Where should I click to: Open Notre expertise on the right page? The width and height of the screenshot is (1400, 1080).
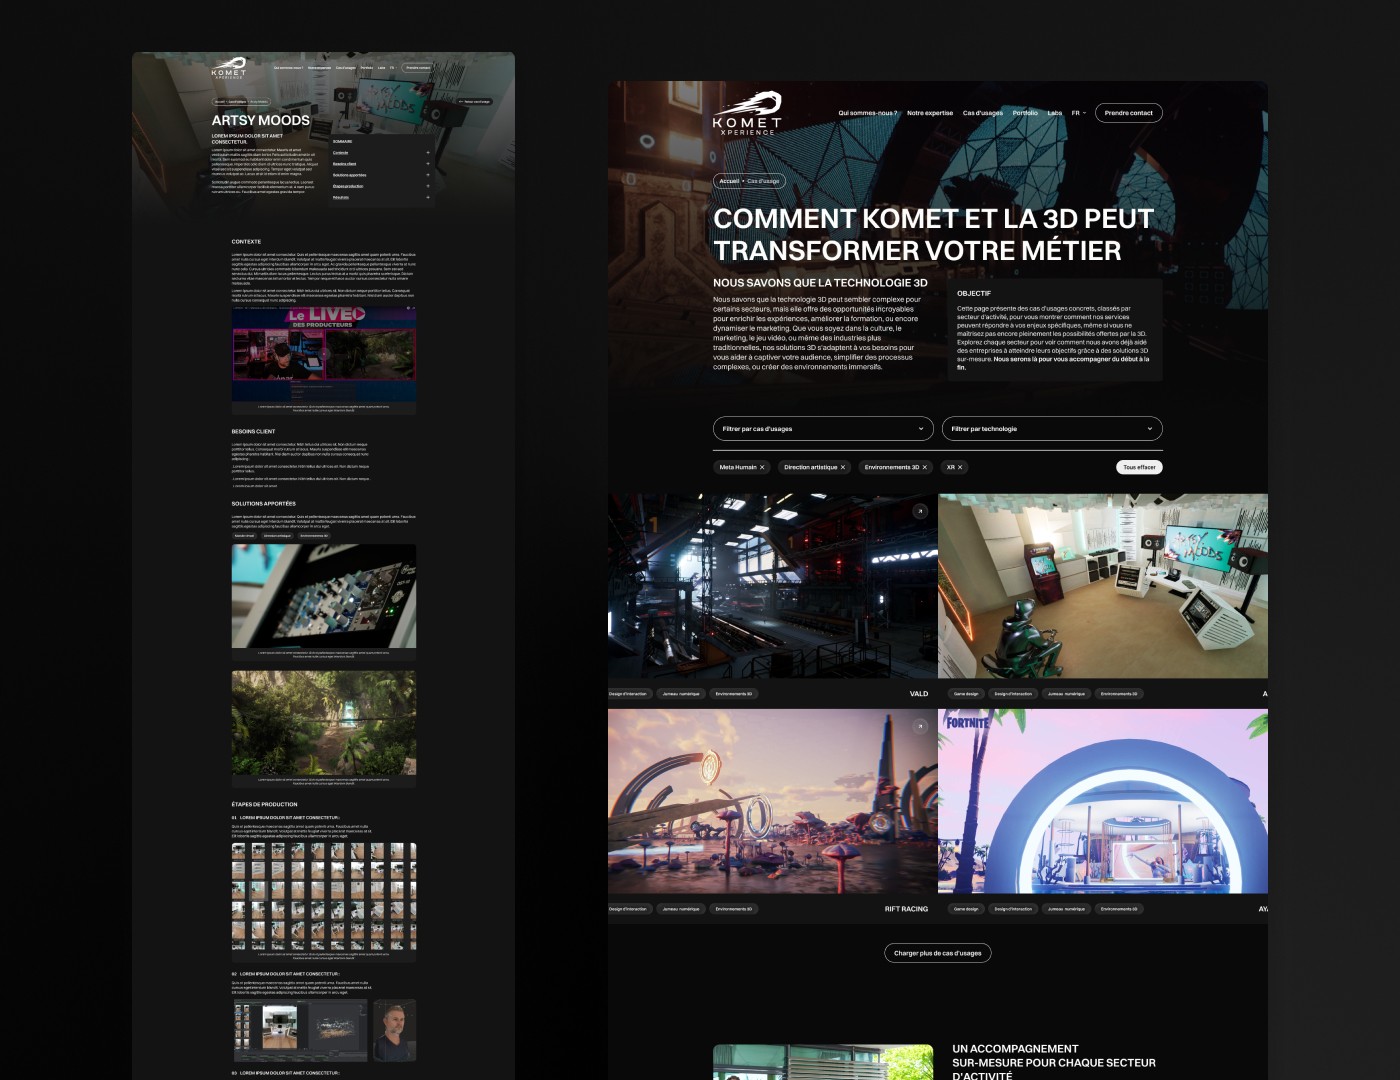pos(930,113)
